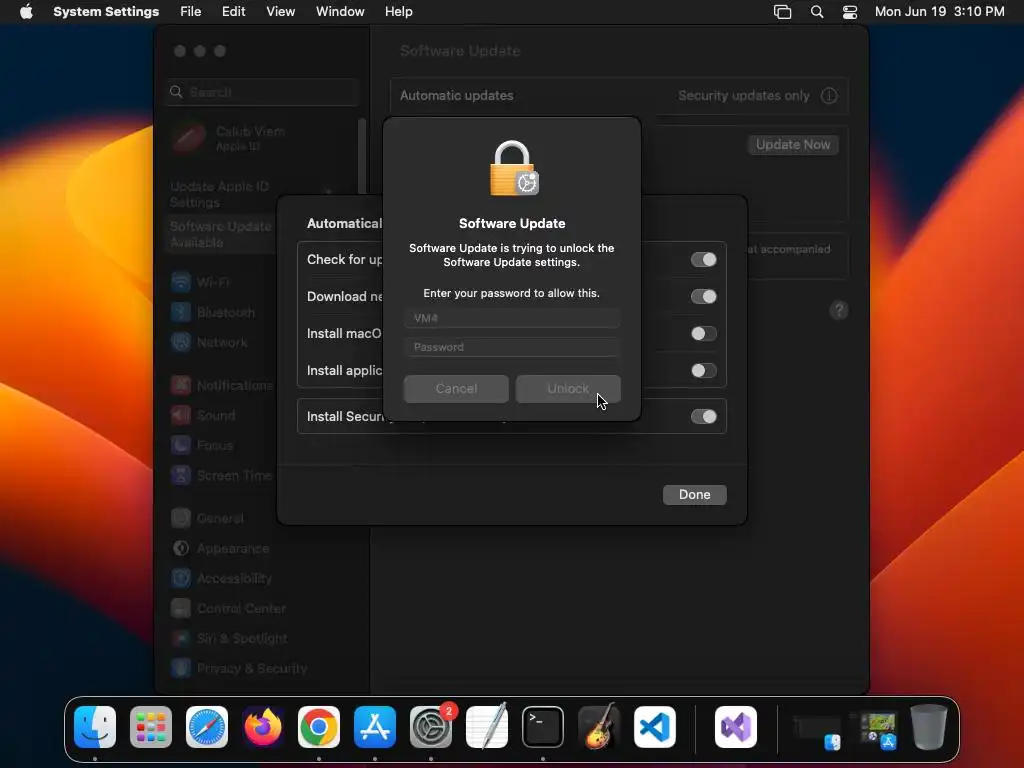
Task: Click the Update Now button
Action: [x=793, y=144]
